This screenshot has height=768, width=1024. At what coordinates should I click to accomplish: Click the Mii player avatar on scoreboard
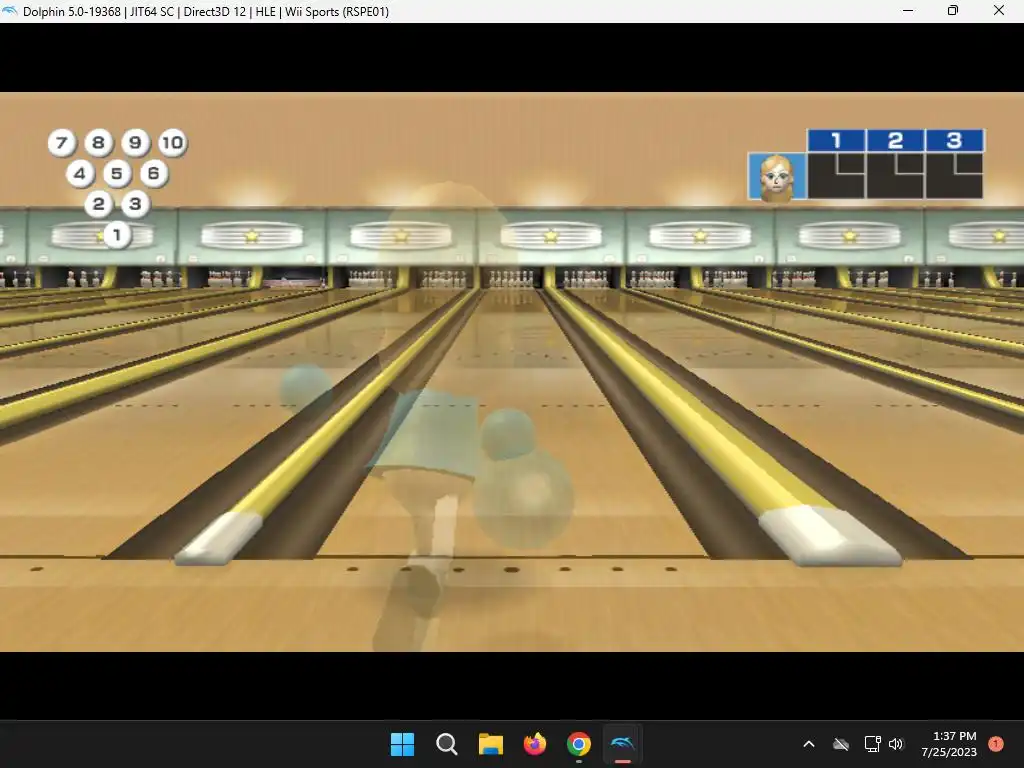click(x=776, y=176)
